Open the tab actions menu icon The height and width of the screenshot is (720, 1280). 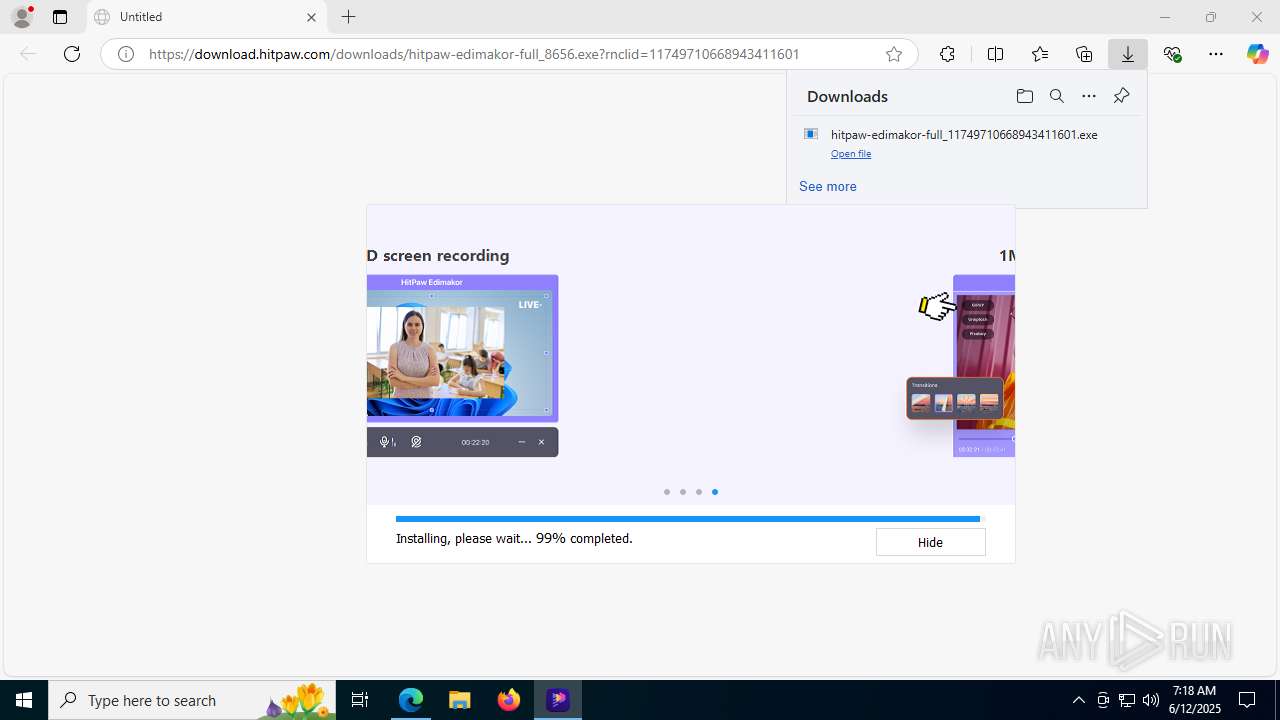(x=60, y=17)
